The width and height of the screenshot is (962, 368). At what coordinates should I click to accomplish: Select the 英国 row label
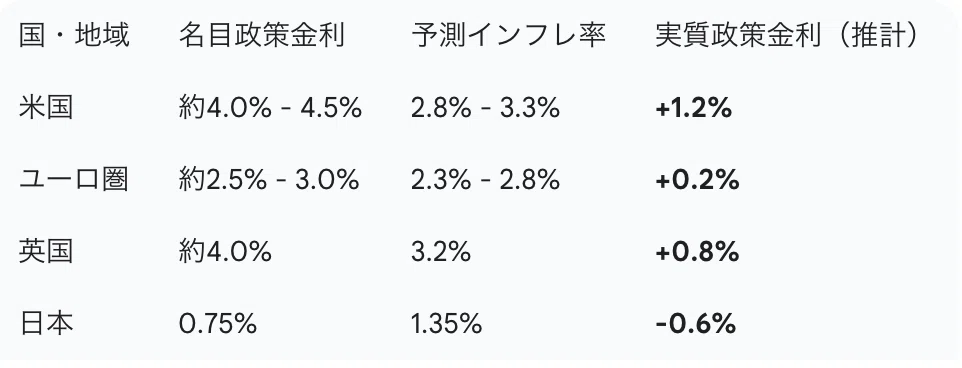pos(46,252)
